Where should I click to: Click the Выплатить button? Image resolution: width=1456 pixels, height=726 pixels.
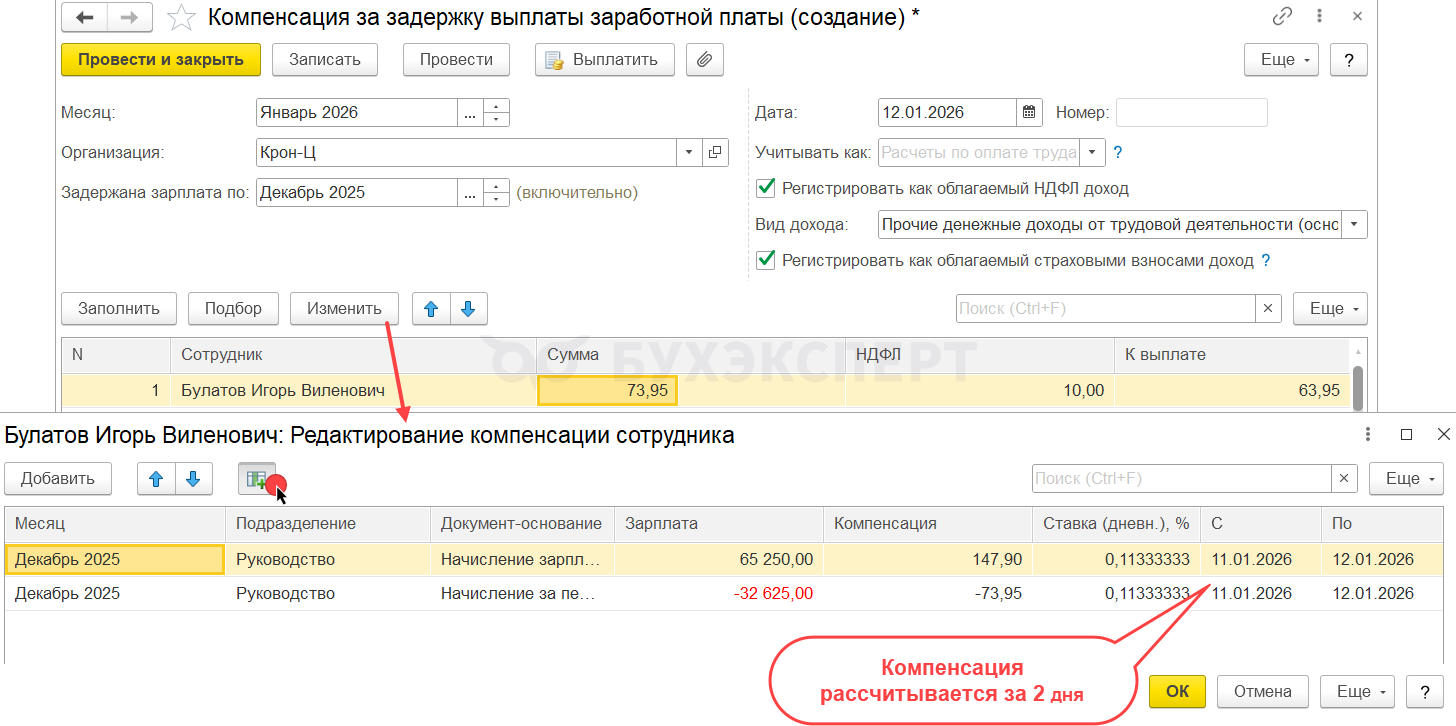click(605, 59)
